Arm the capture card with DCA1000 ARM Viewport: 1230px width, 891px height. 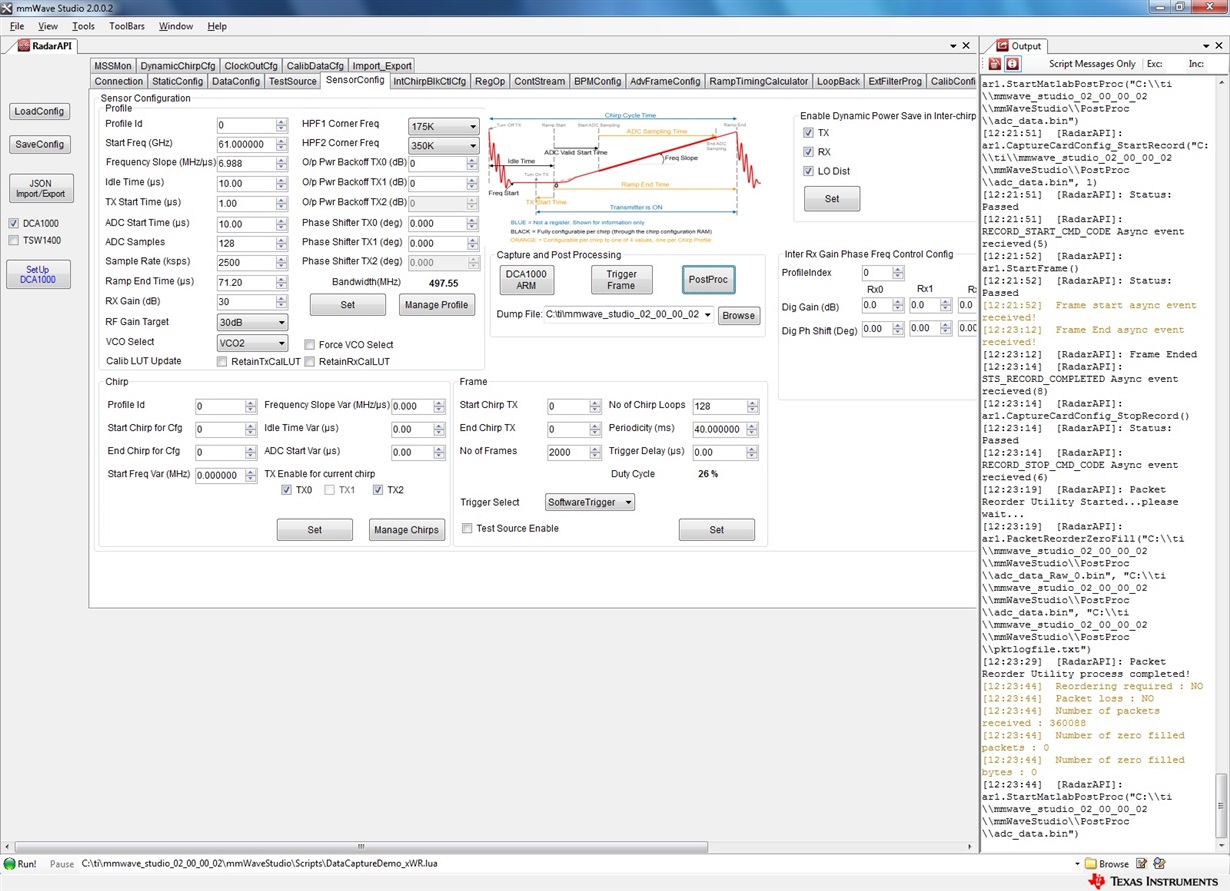[526, 280]
